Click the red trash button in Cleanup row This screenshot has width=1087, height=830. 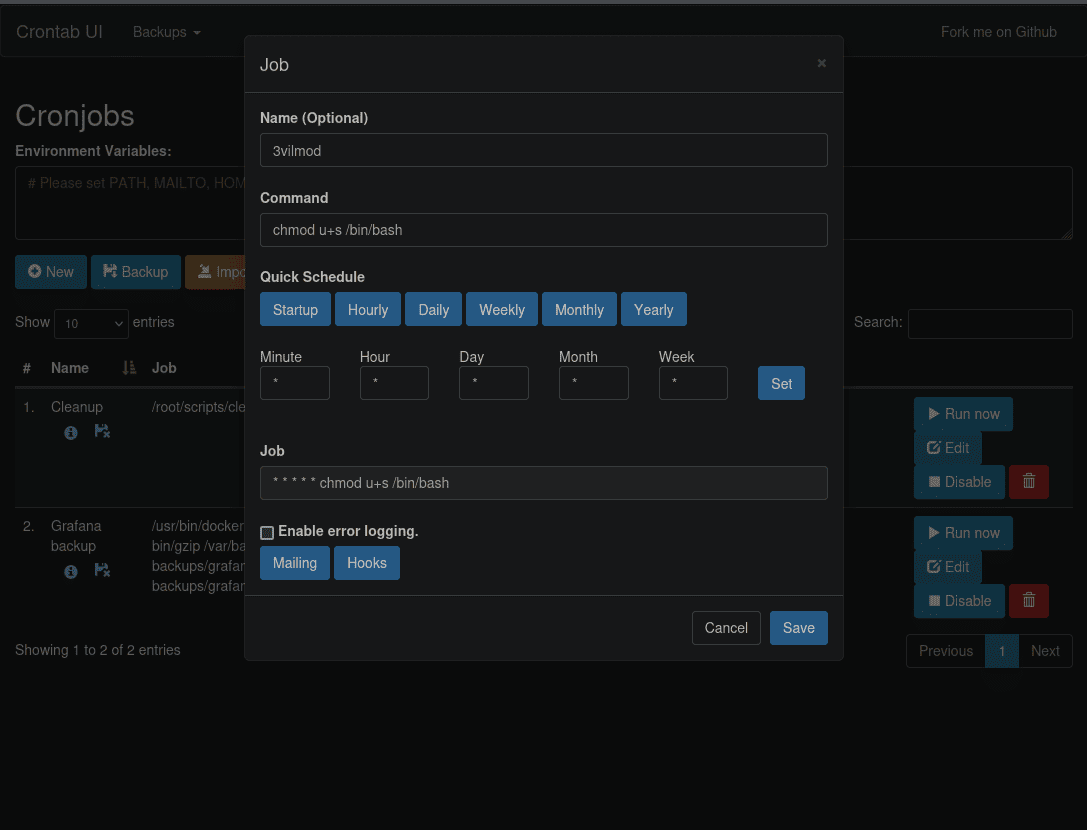(x=1028, y=482)
